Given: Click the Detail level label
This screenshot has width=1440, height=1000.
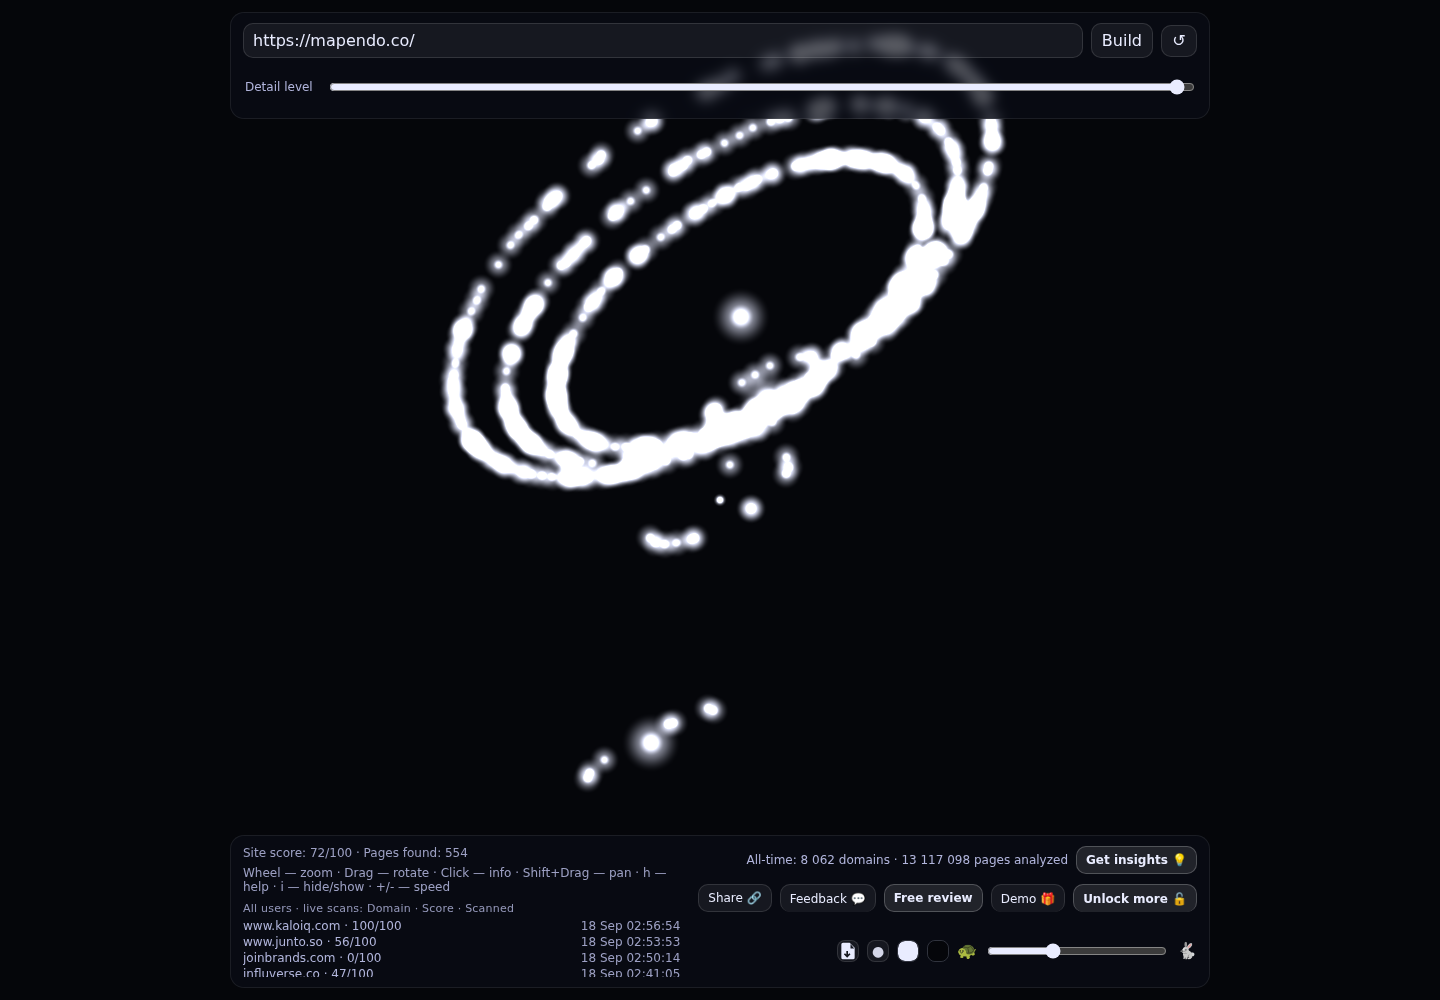Looking at the screenshot, I should point(279,87).
